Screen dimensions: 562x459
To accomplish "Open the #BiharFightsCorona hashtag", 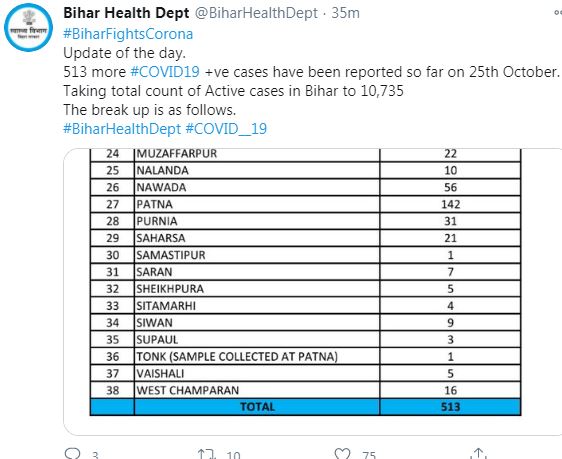I will click(128, 34).
